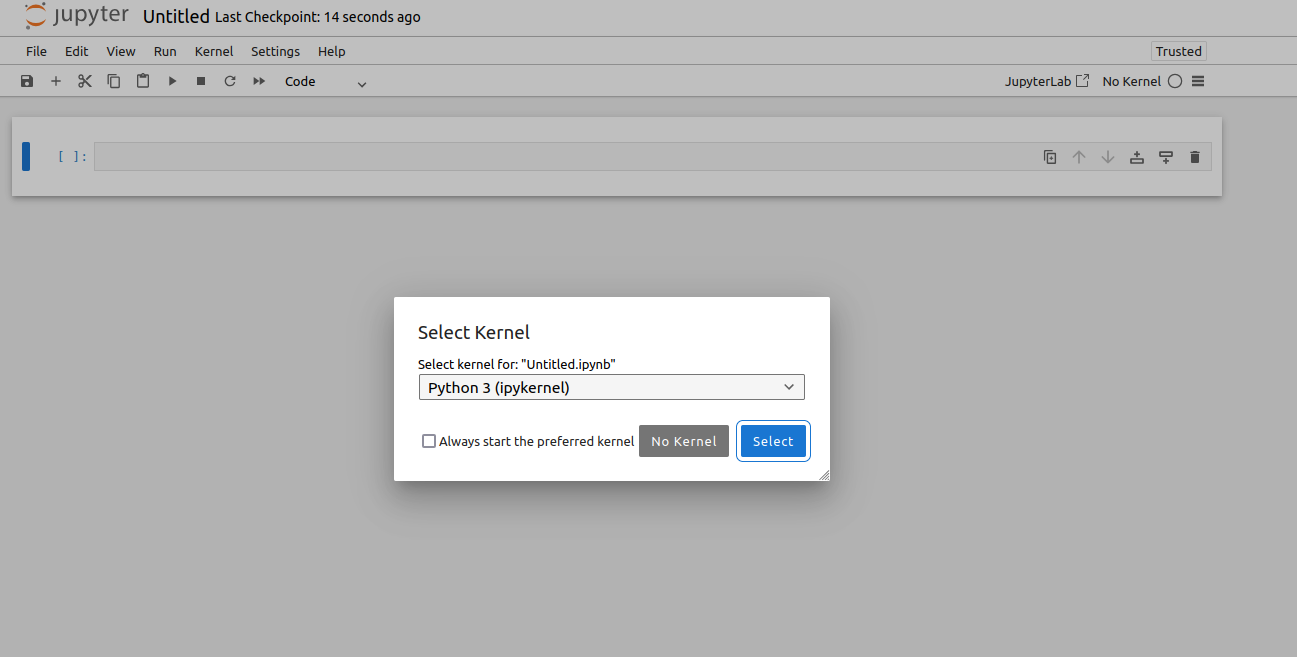Viewport: 1297px width, 657px height.
Task: Click the No Kernel button in the dialog
Action: point(684,441)
